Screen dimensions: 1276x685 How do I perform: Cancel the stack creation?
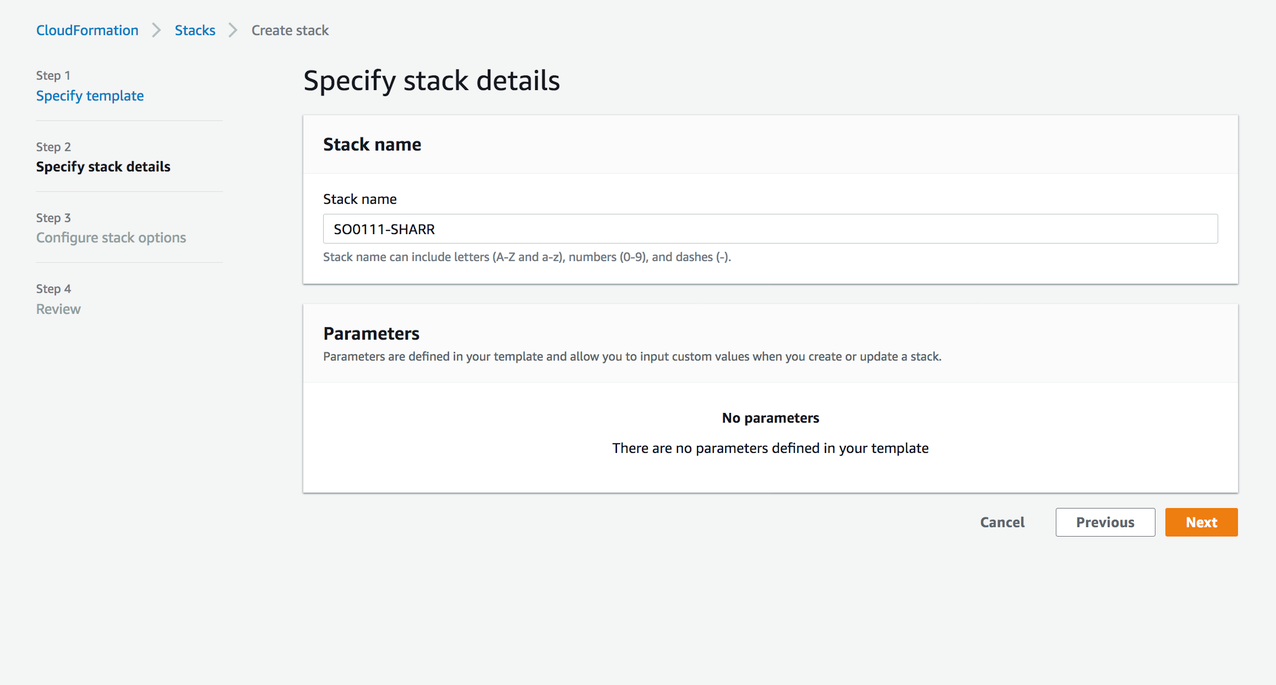click(1001, 521)
